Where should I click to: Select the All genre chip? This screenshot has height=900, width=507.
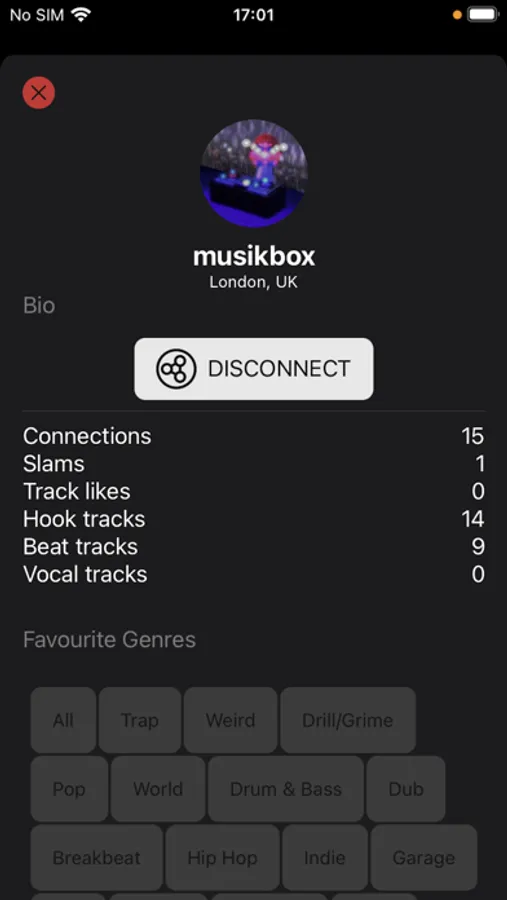[63, 720]
